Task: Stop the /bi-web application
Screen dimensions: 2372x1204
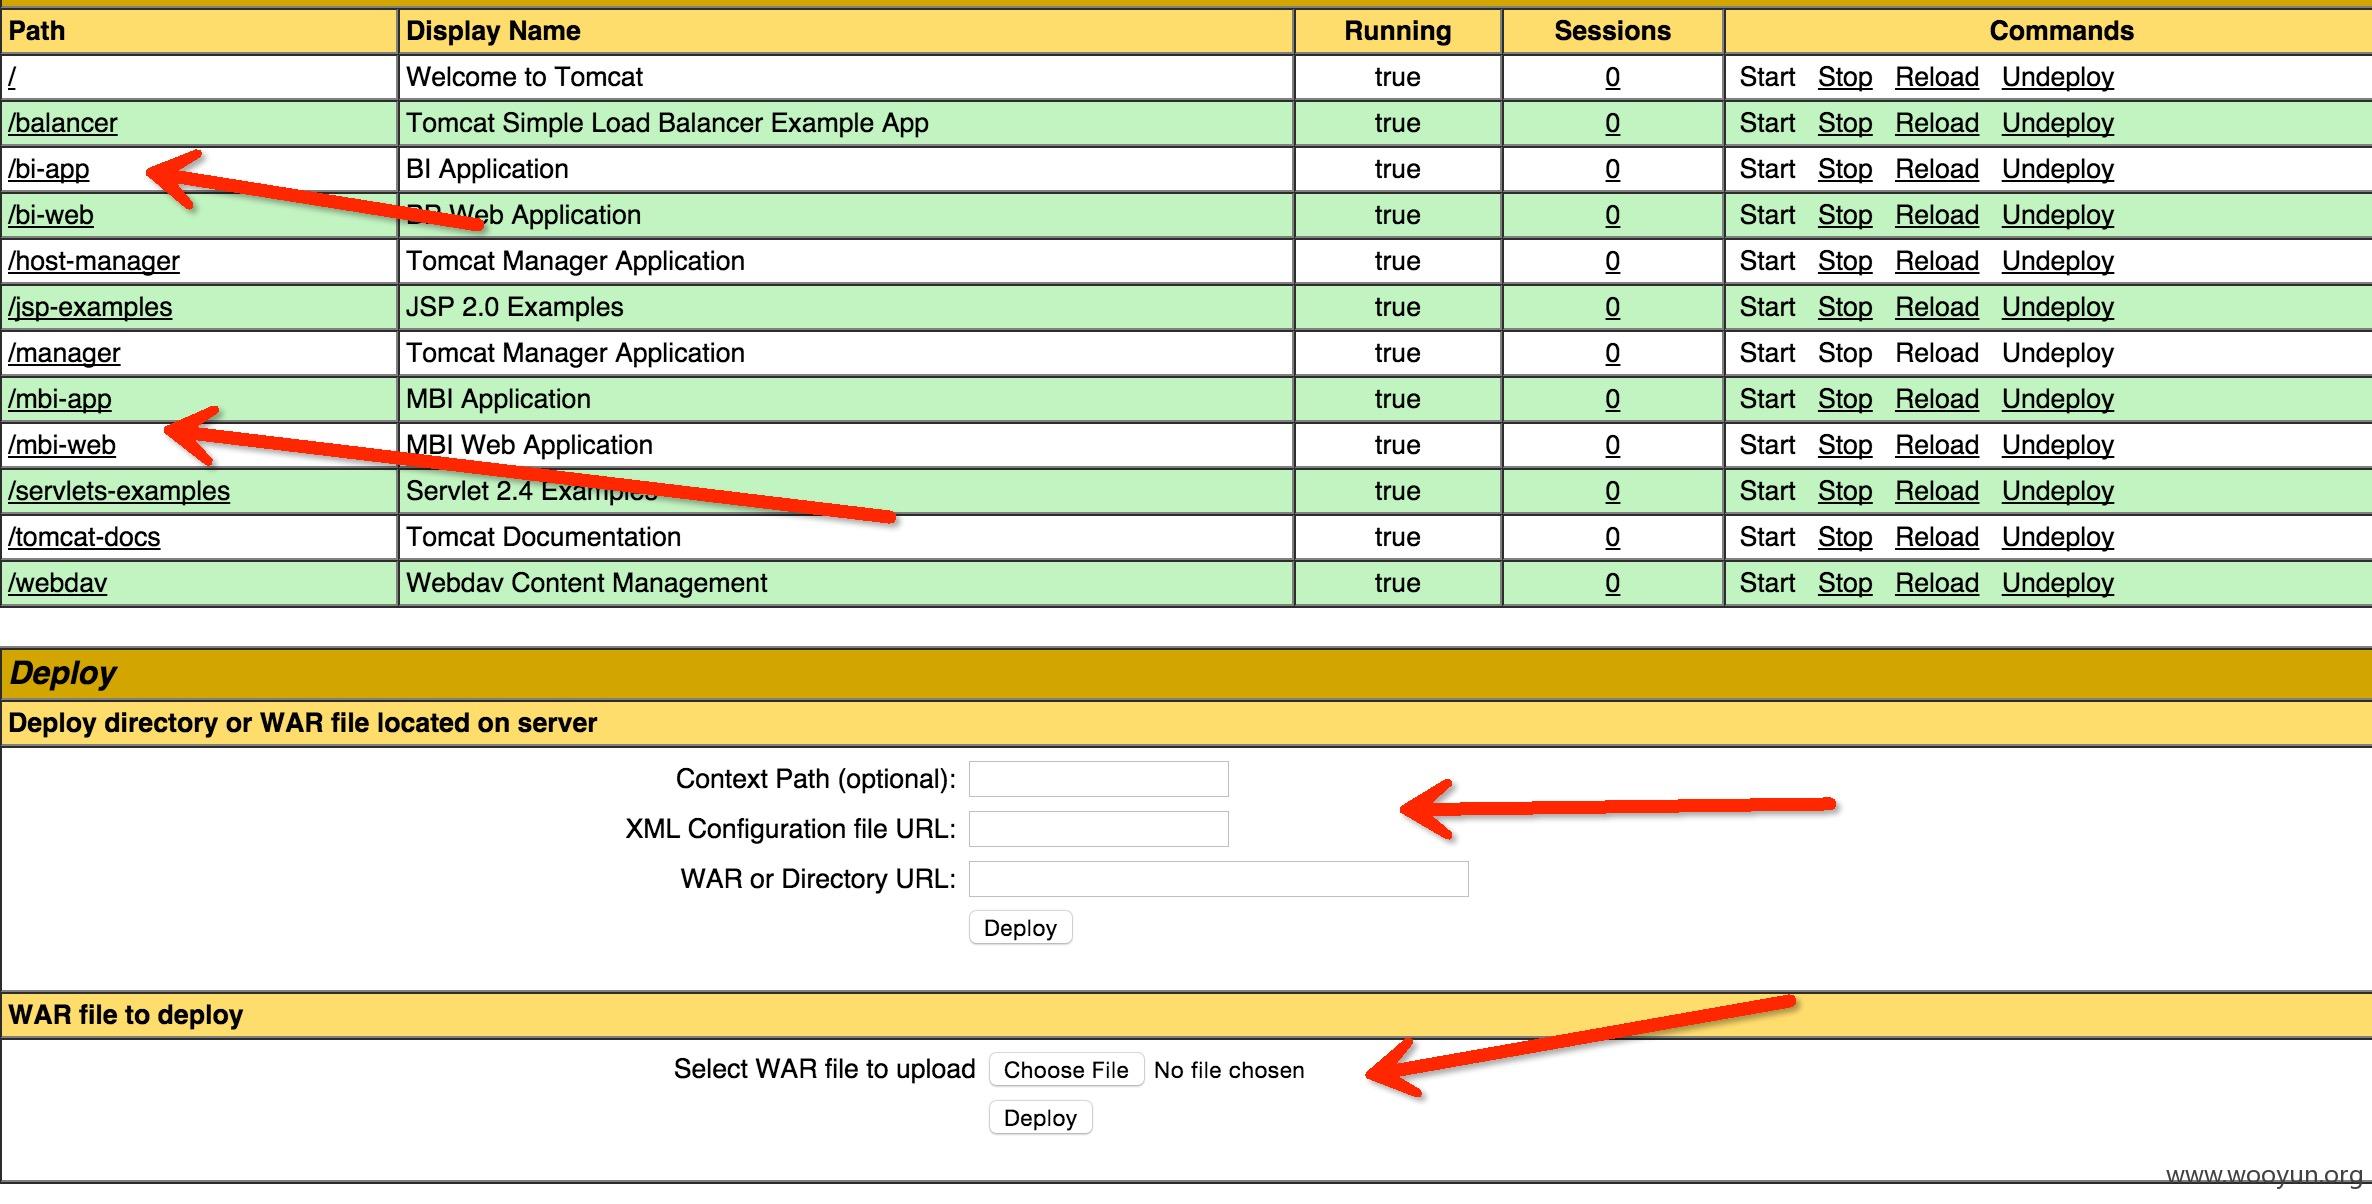Action: [1845, 215]
